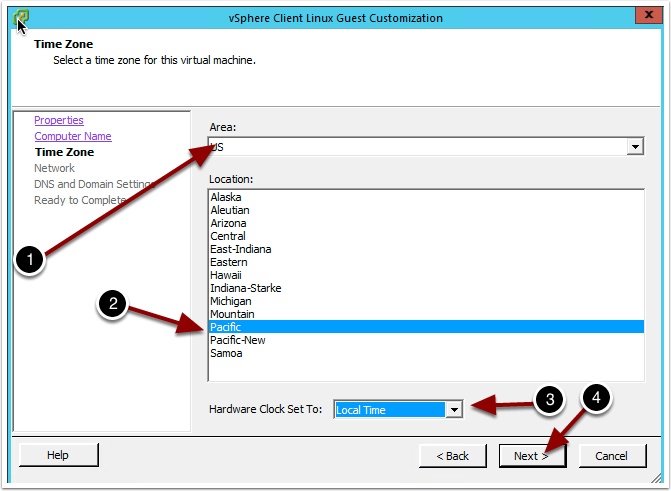This screenshot has width=671, height=491.
Task: Click the Local Time combo box value
Action: (390, 410)
